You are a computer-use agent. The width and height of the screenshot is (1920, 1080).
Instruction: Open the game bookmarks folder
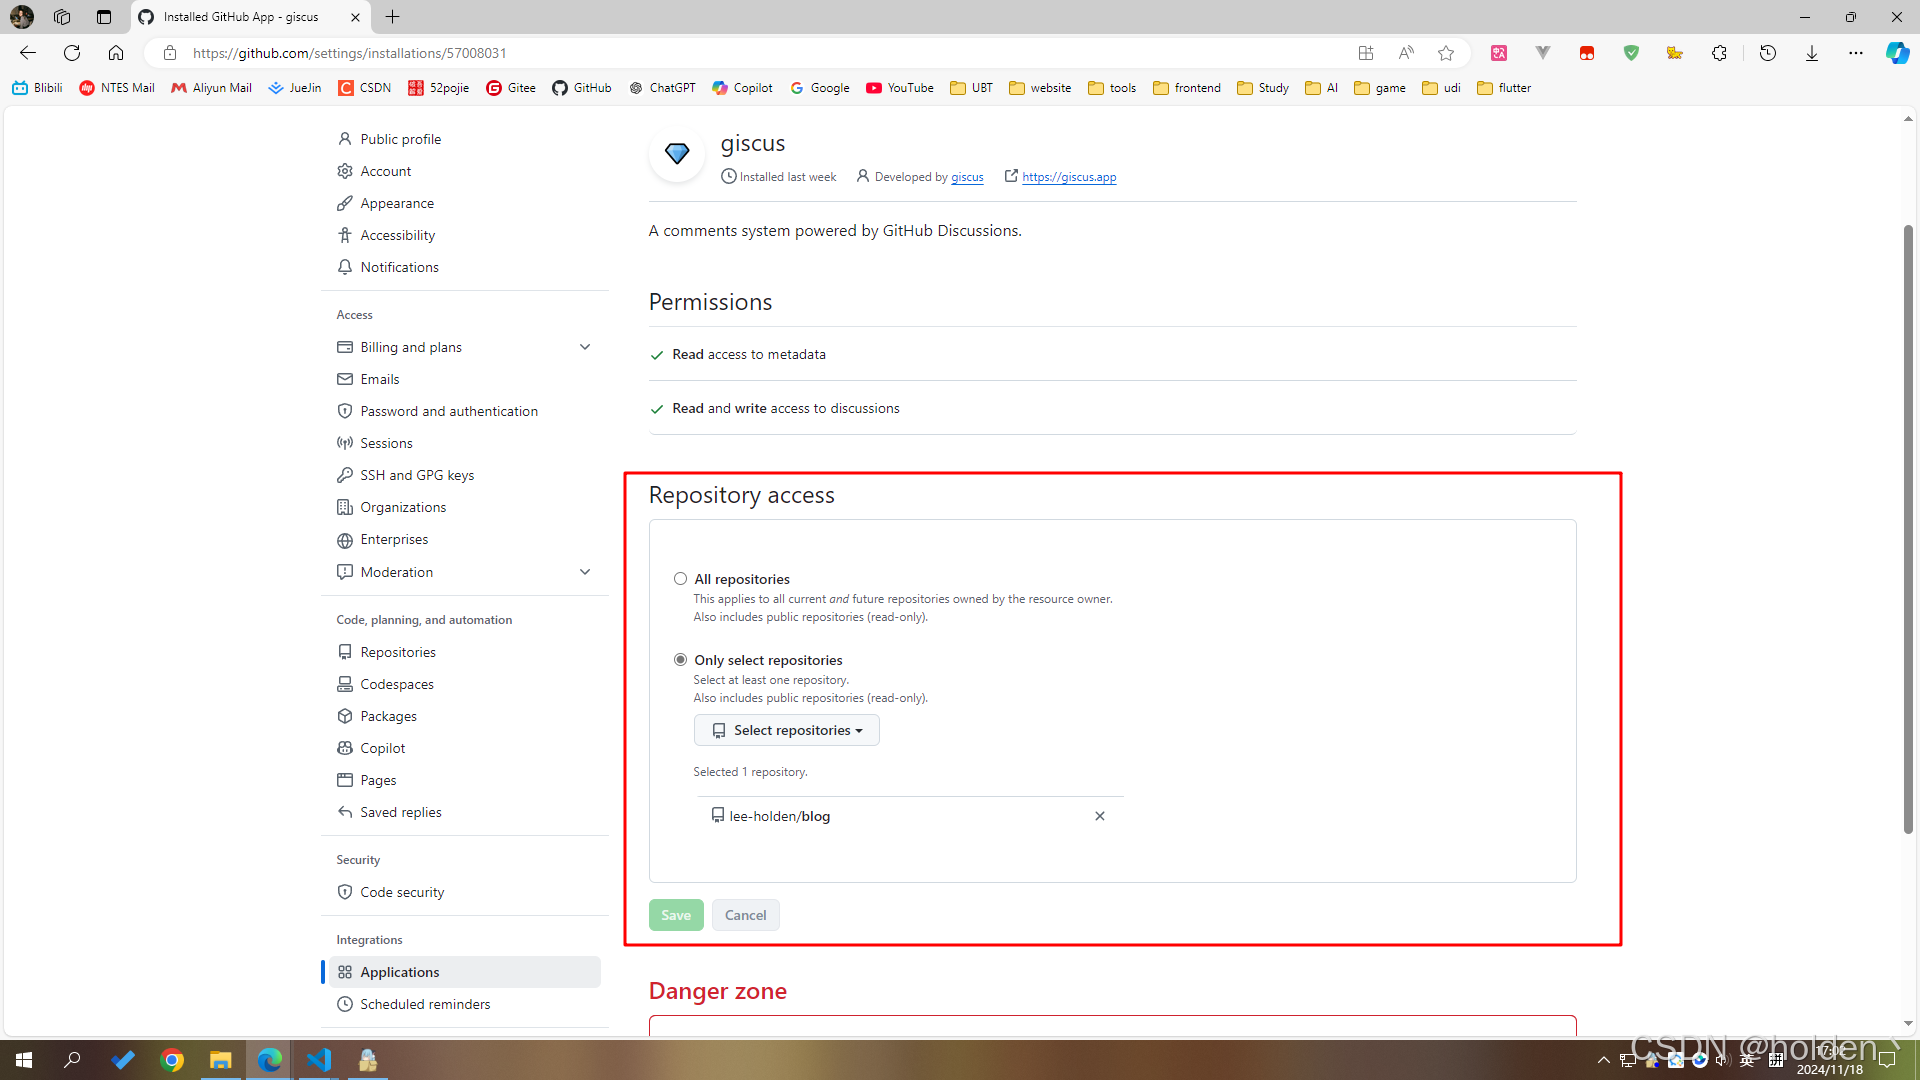click(x=1380, y=88)
